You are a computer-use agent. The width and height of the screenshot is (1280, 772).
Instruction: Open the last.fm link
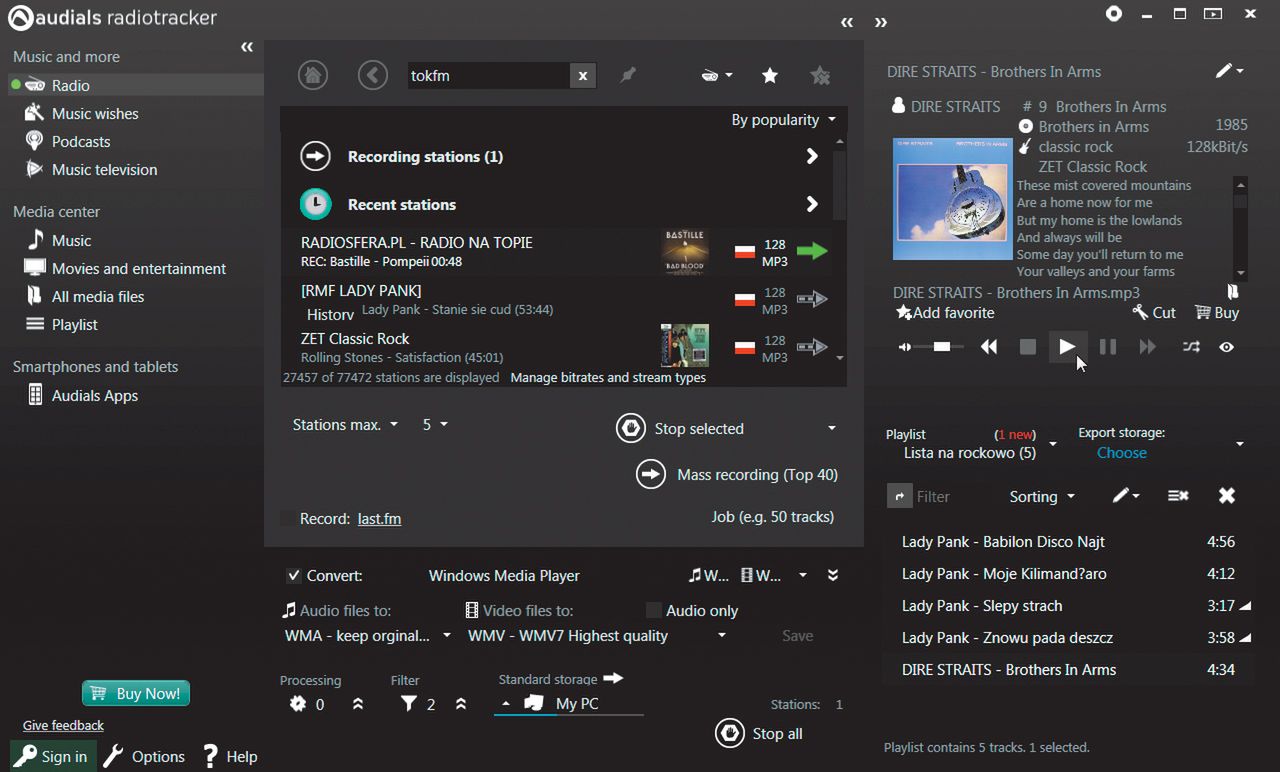point(379,519)
